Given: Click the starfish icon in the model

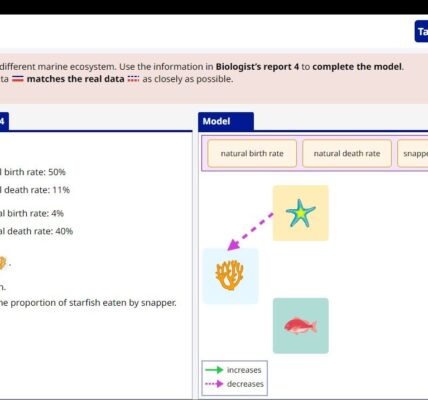Looking at the screenshot, I should pos(300,213).
